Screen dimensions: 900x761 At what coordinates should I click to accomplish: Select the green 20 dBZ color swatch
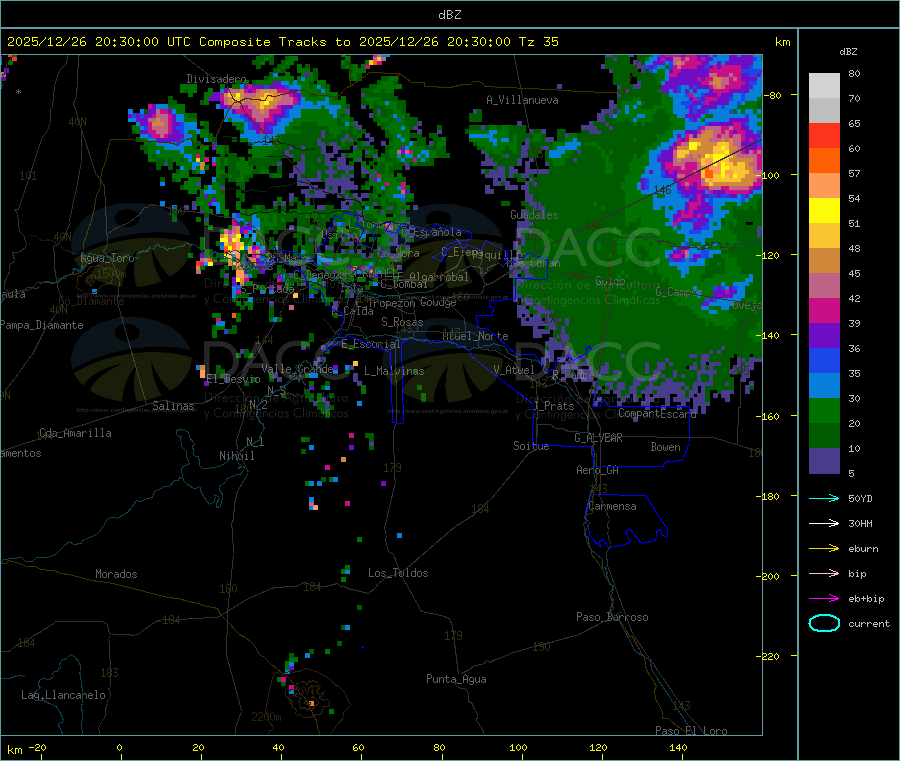point(824,410)
